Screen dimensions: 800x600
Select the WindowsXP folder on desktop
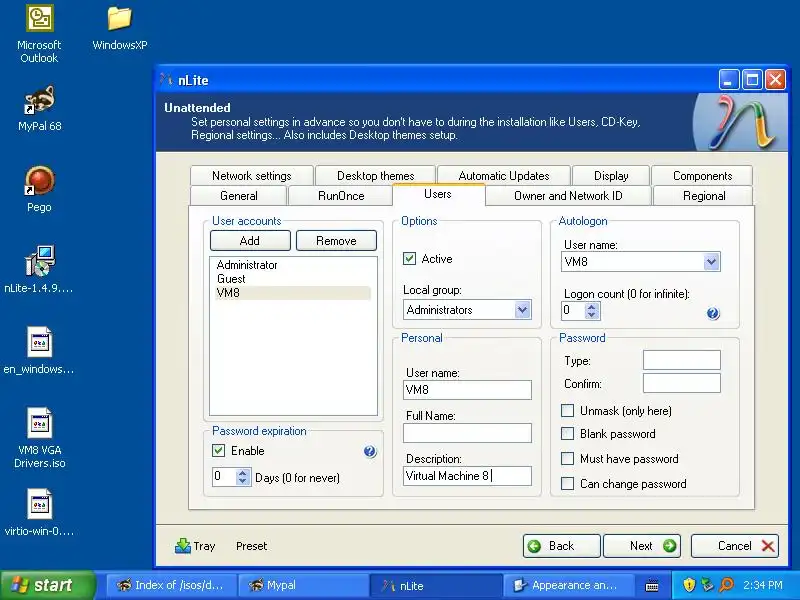tap(119, 28)
